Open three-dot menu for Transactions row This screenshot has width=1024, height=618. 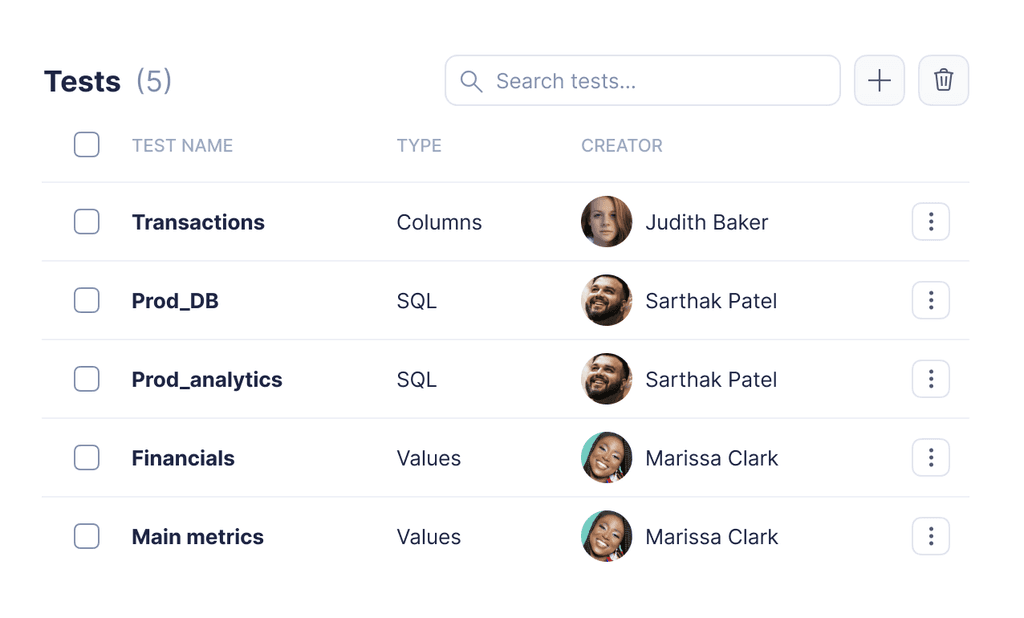[931, 222]
